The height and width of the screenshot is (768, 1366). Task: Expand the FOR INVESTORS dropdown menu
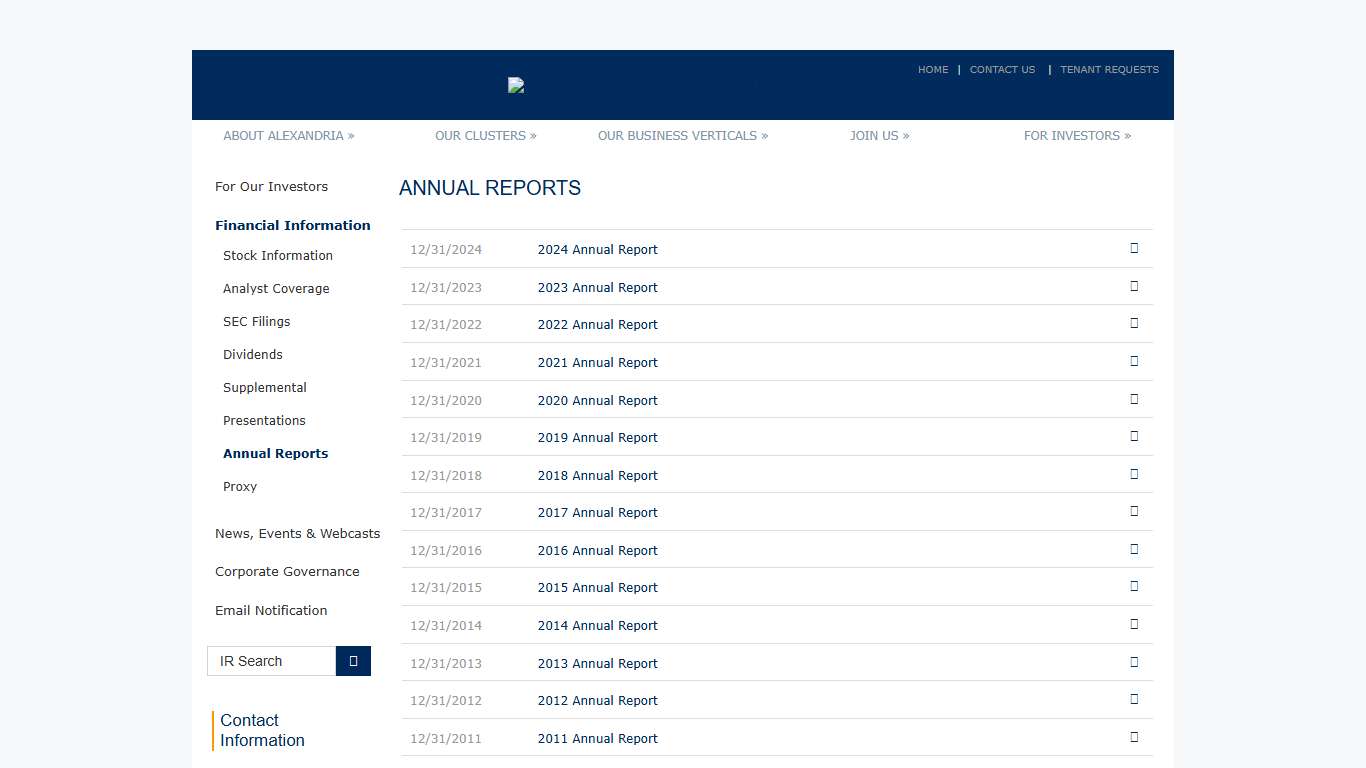[1077, 135]
